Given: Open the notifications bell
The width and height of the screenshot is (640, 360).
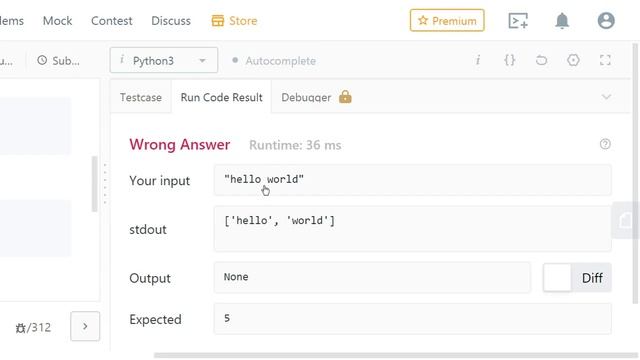Looking at the screenshot, I should click(562, 20).
